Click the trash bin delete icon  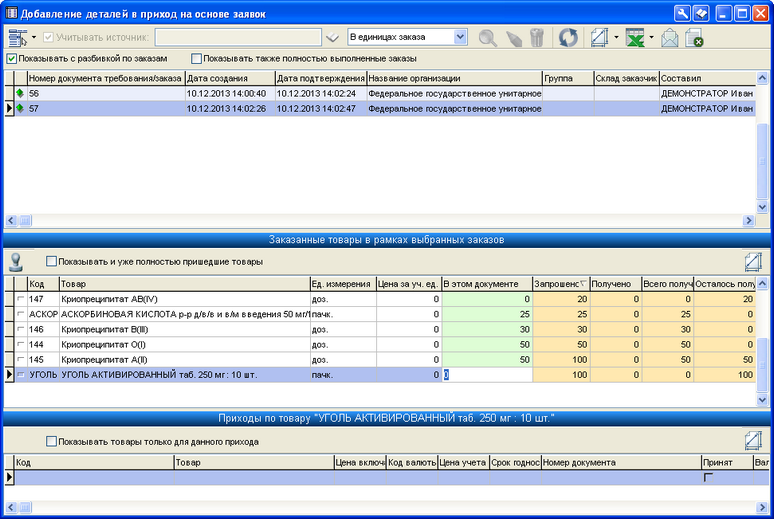tap(537, 38)
